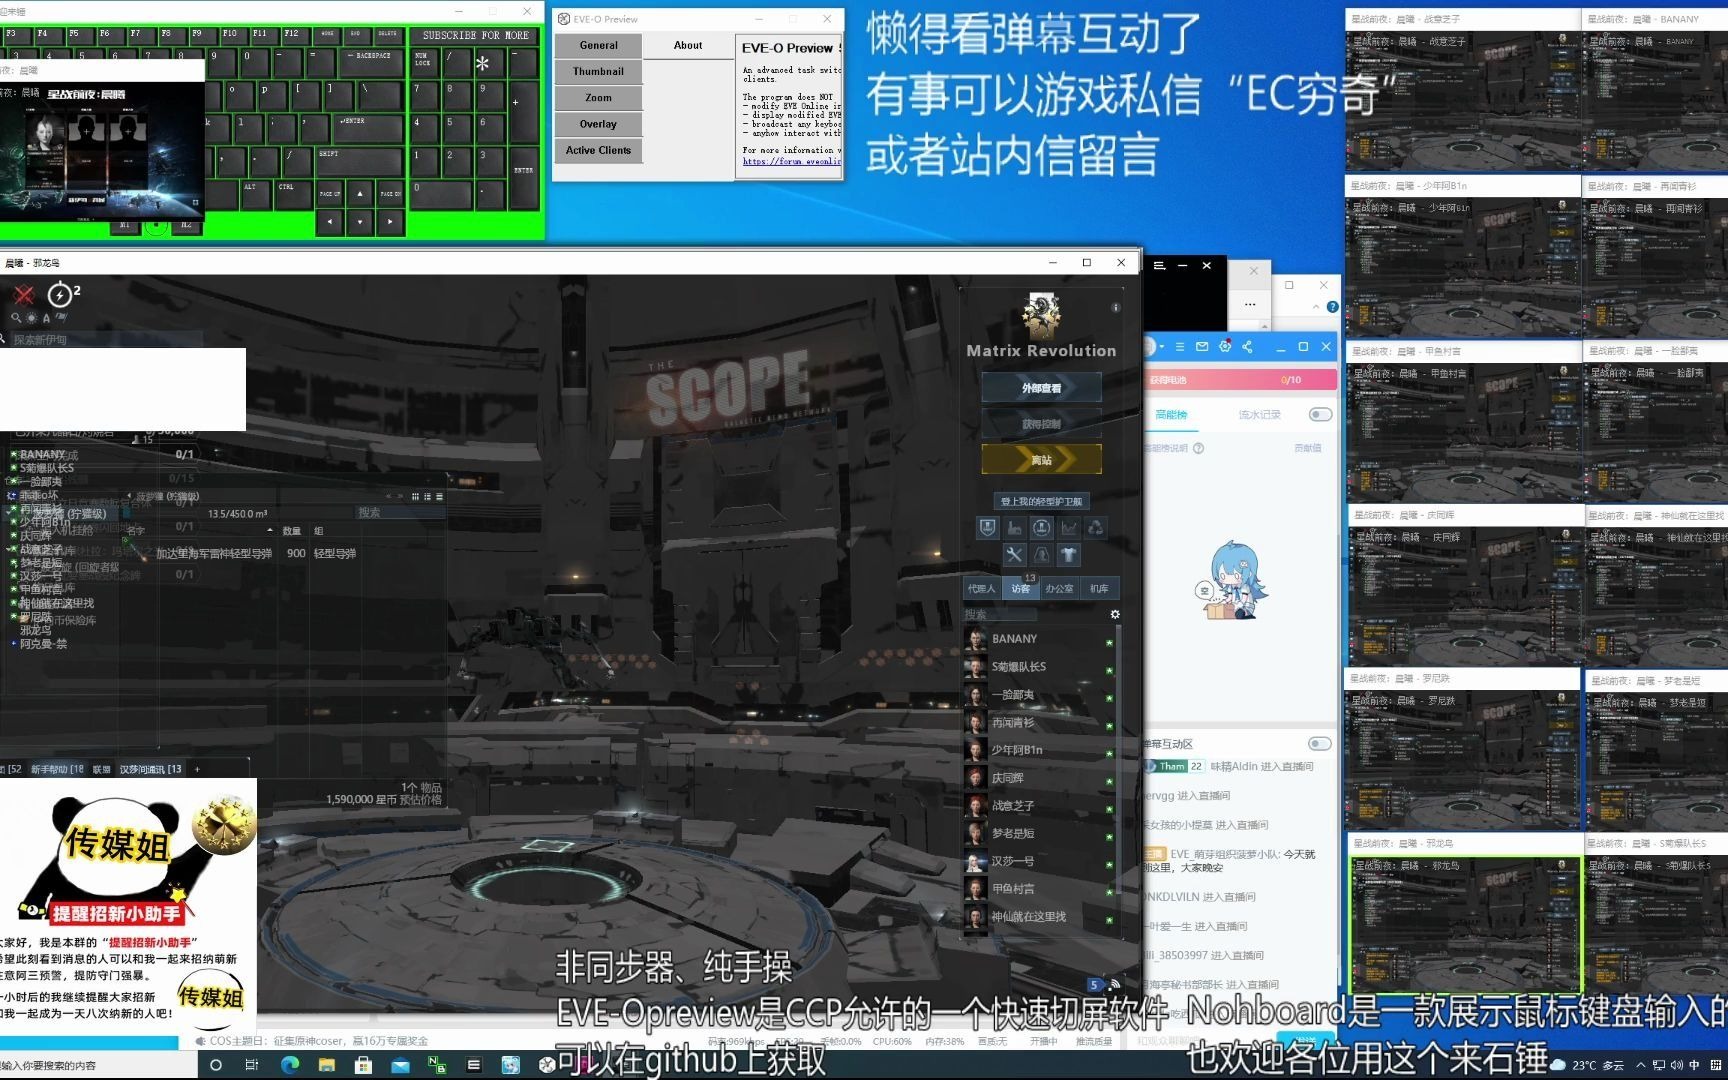
Task: Open the General tab in EVE-O Preview
Action: pos(598,45)
